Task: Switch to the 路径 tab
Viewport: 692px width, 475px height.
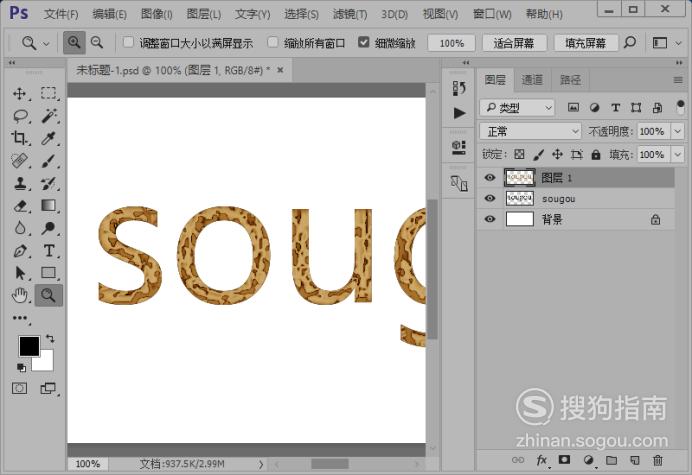Action: click(571, 80)
